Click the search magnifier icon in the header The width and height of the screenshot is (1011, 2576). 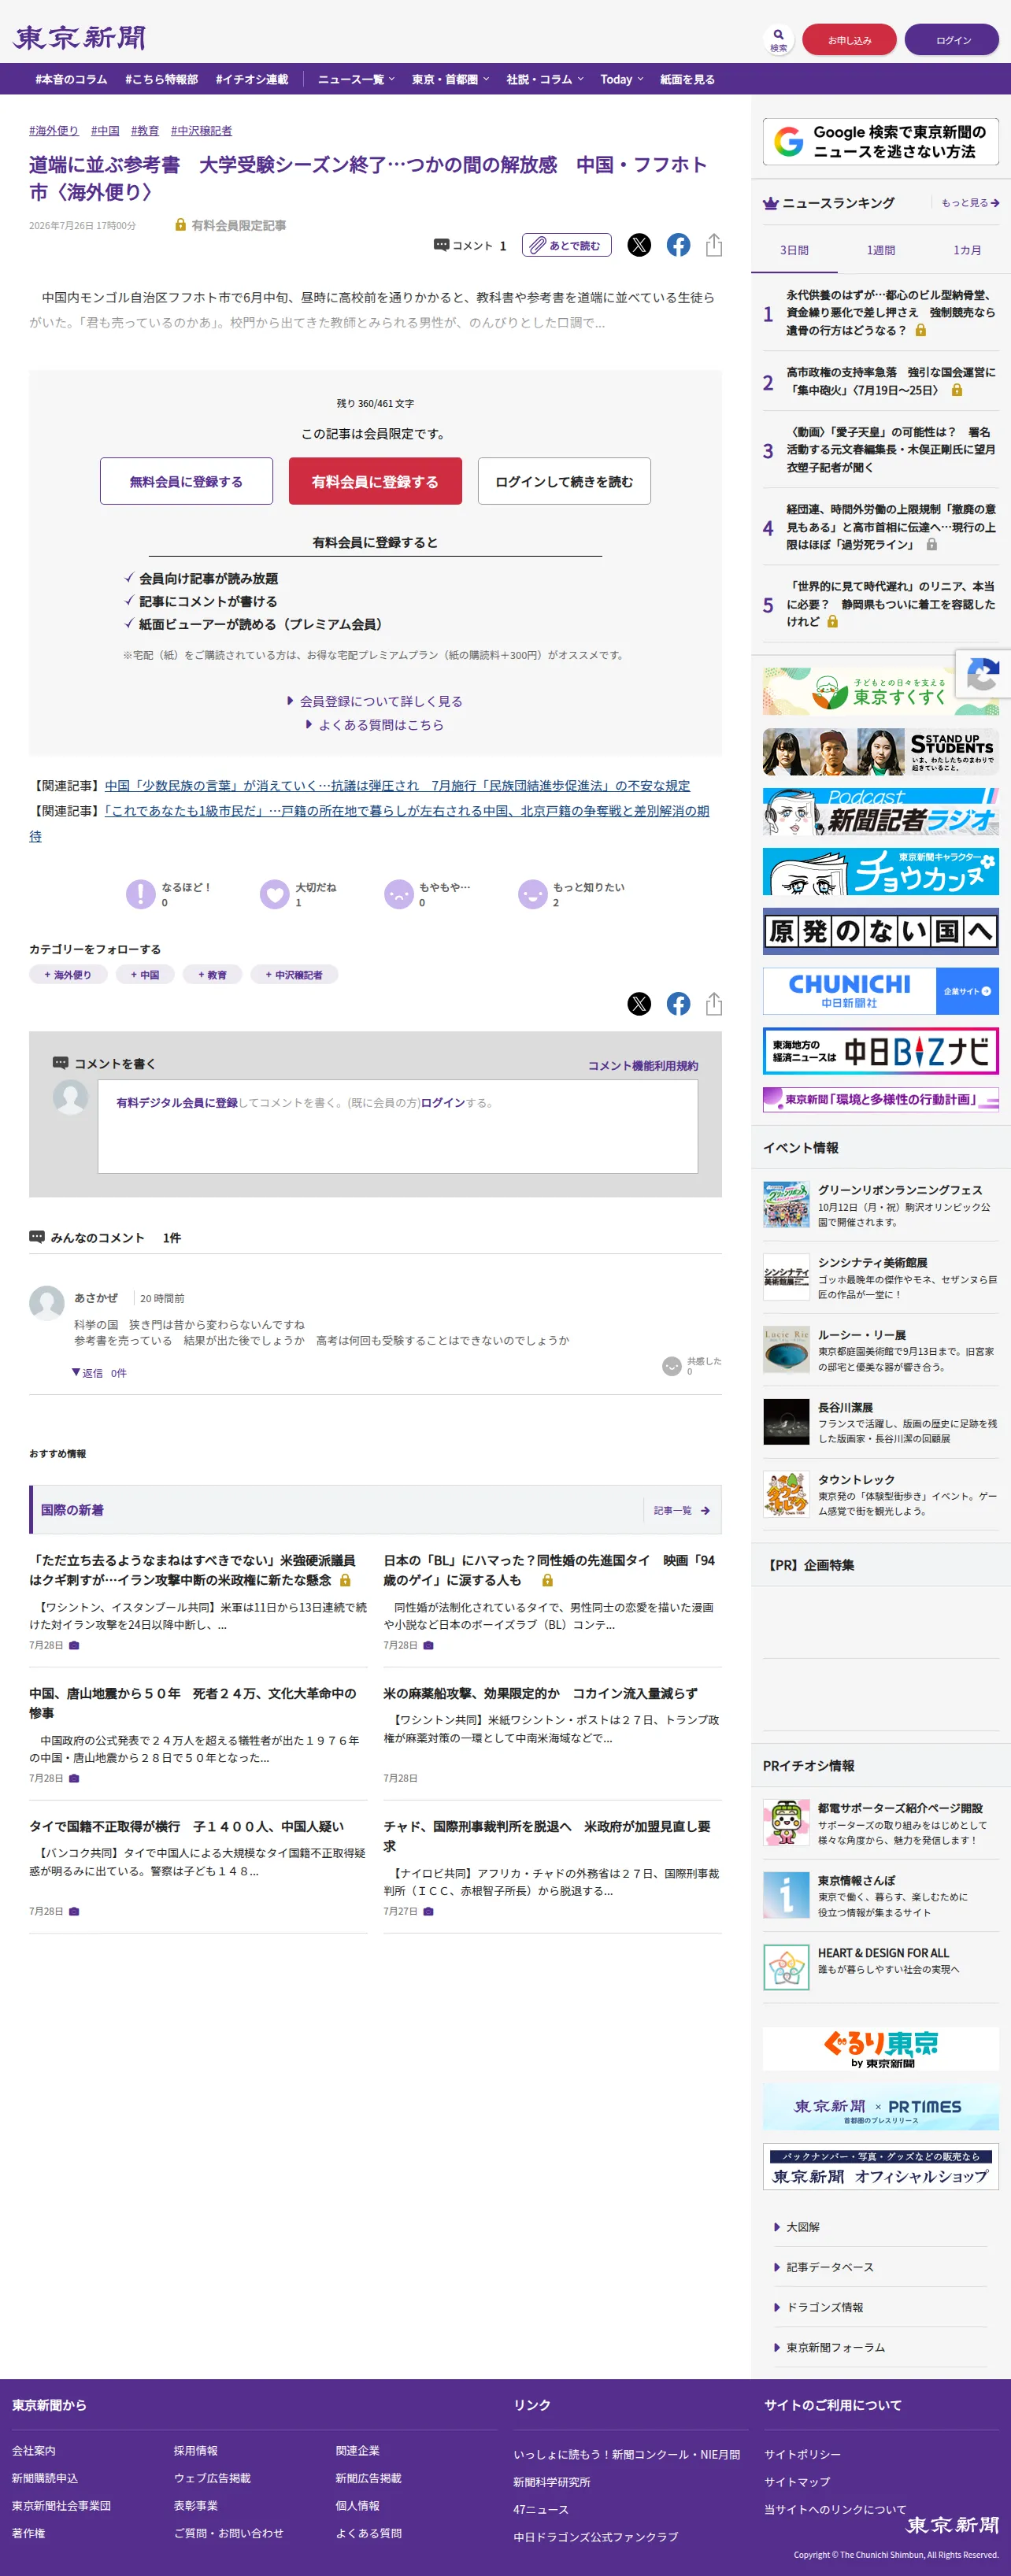(778, 35)
